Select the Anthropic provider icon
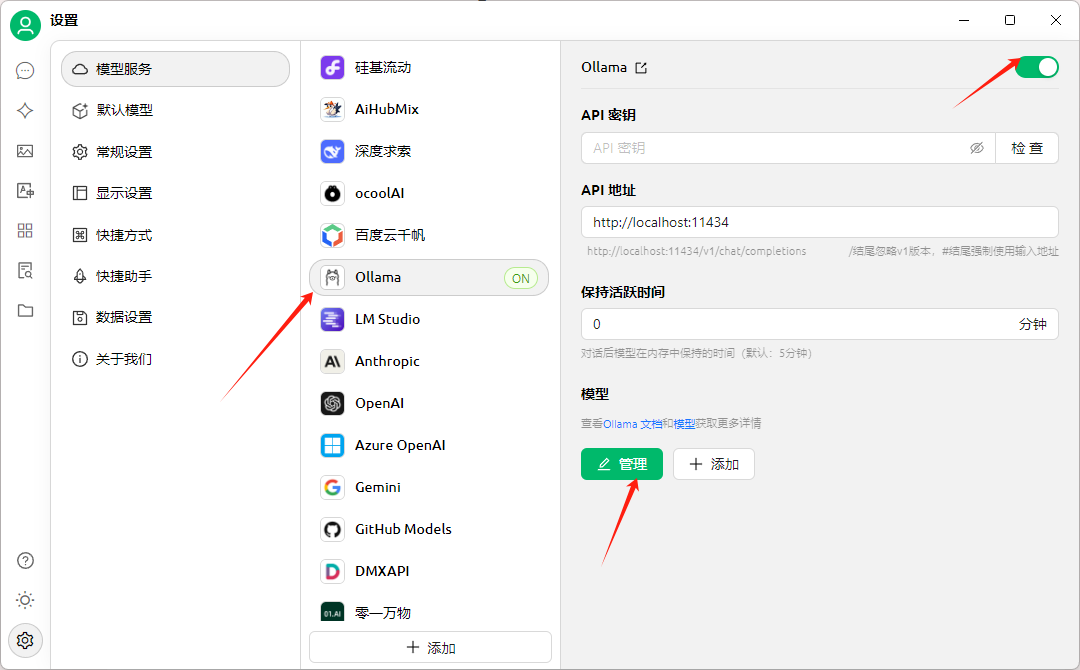1080x670 pixels. pos(333,362)
